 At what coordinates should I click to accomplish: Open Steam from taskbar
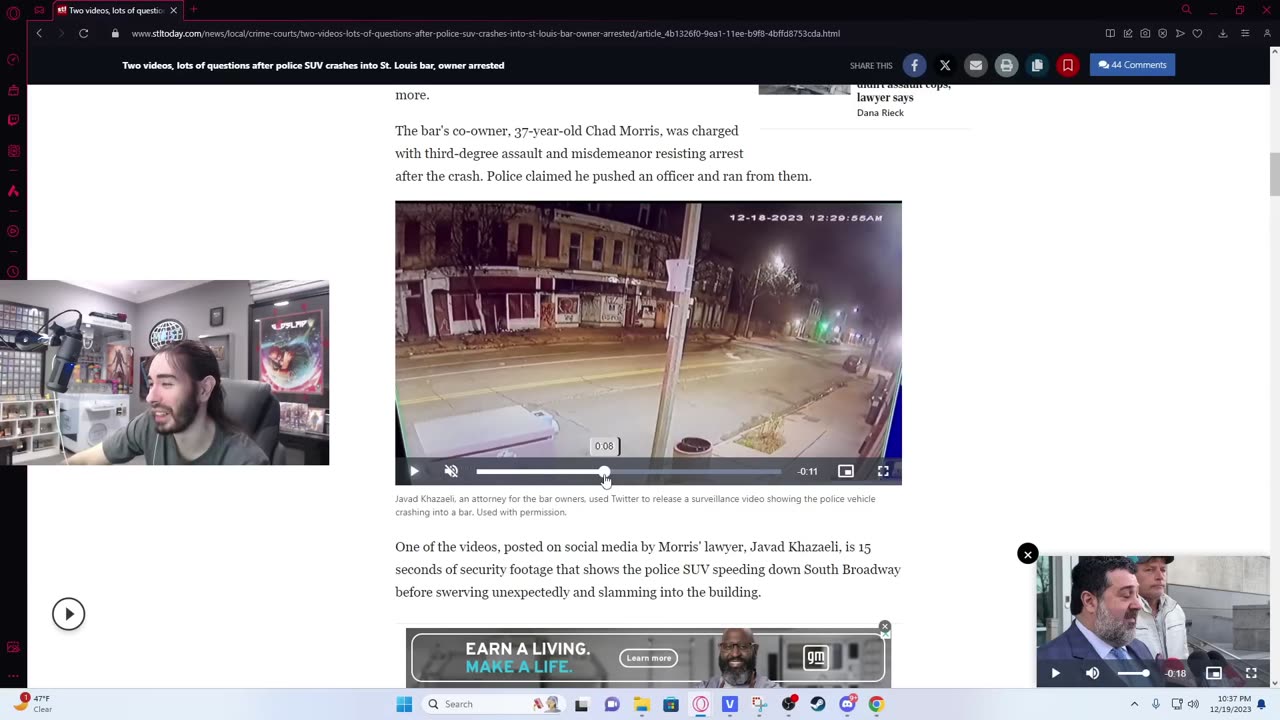[818, 704]
